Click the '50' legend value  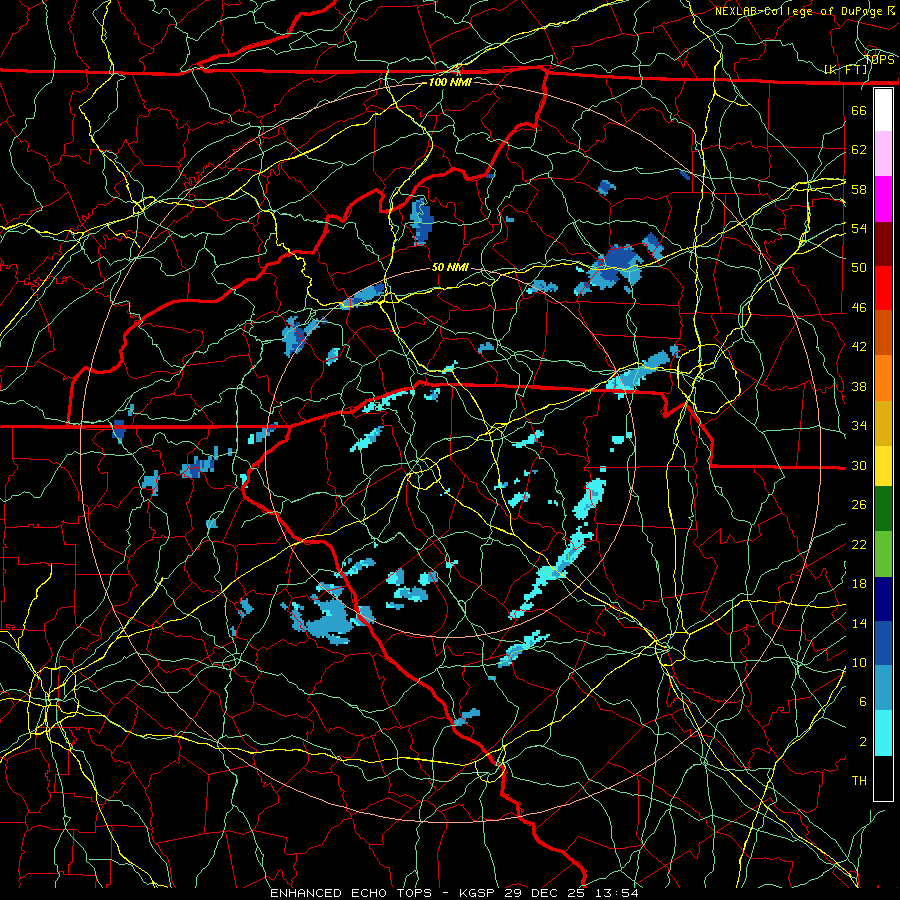(x=859, y=268)
